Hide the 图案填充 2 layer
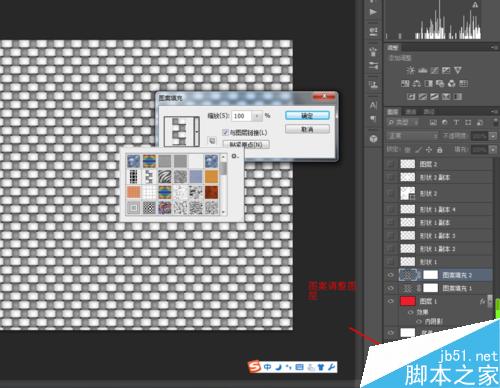 pos(391,275)
